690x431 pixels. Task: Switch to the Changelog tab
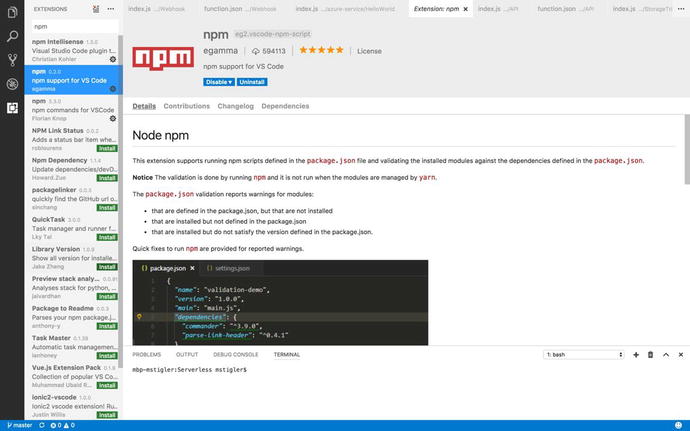235,106
